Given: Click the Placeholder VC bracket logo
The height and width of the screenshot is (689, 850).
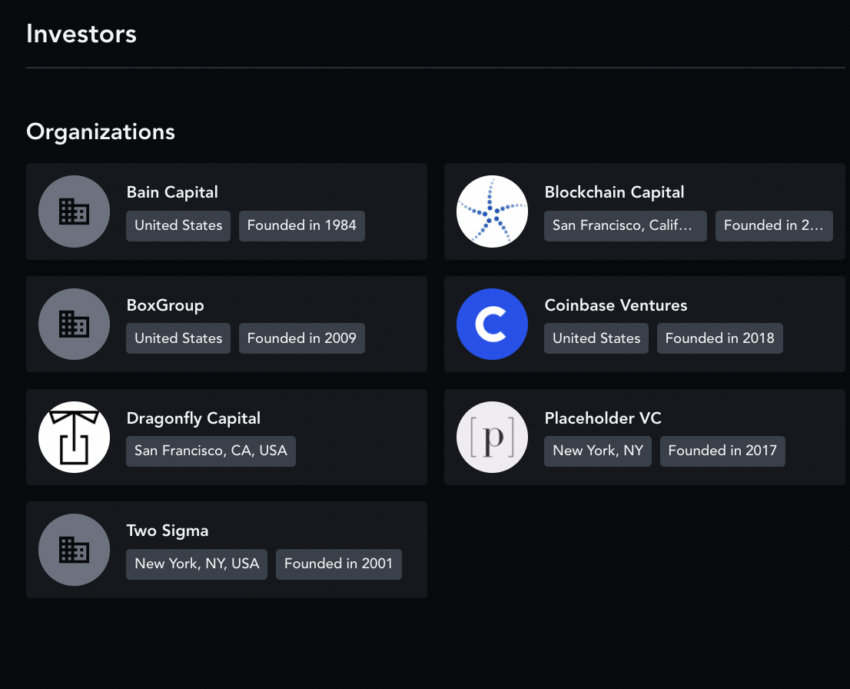Looking at the screenshot, I should [x=492, y=437].
